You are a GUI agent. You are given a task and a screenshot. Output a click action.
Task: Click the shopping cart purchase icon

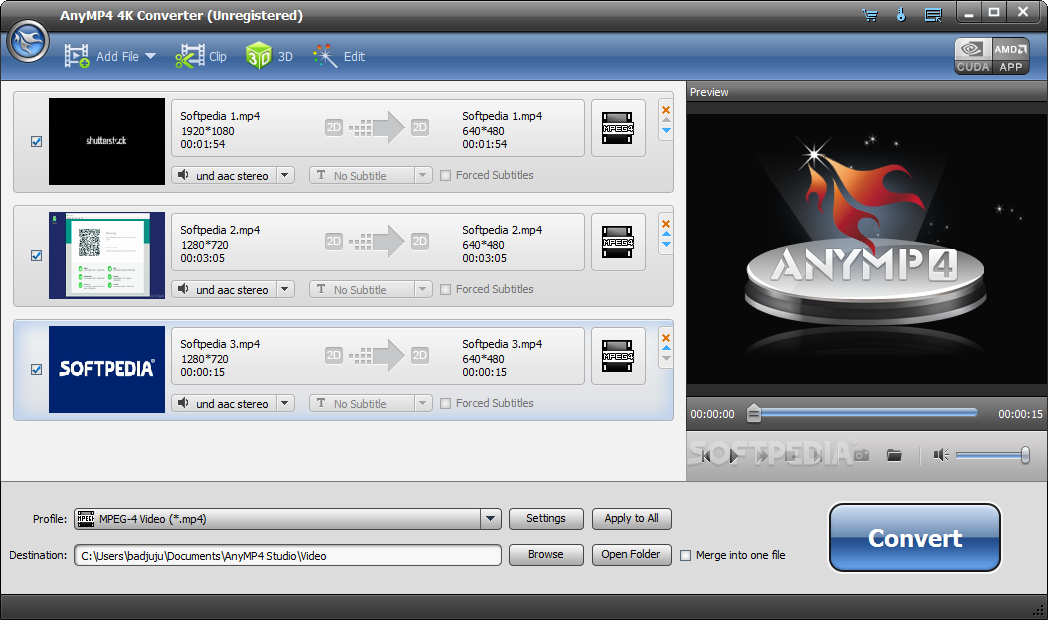(x=870, y=15)
